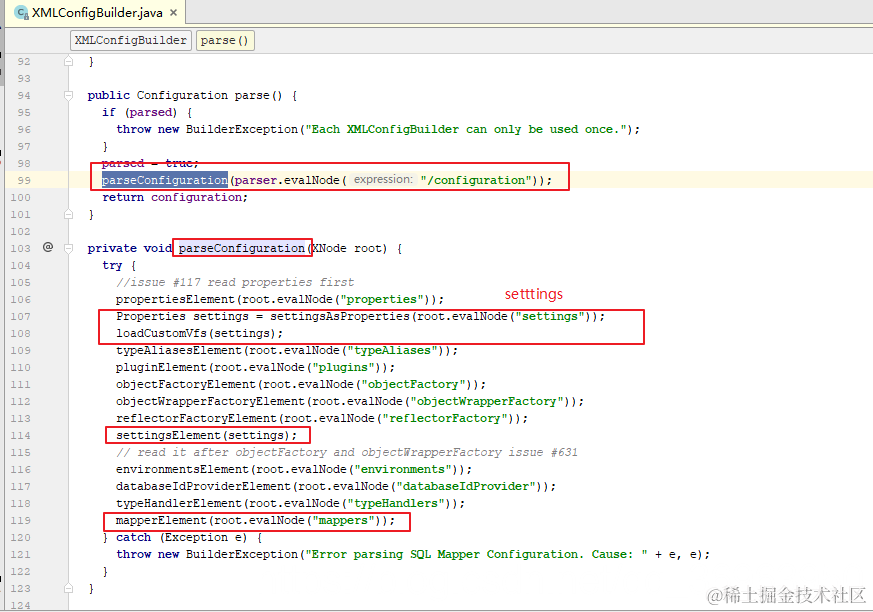The height and width of the screenshot is (612, 873).
Task: Select the XMLConfigBuilder.java editor tab
Action: click(96, 12)
